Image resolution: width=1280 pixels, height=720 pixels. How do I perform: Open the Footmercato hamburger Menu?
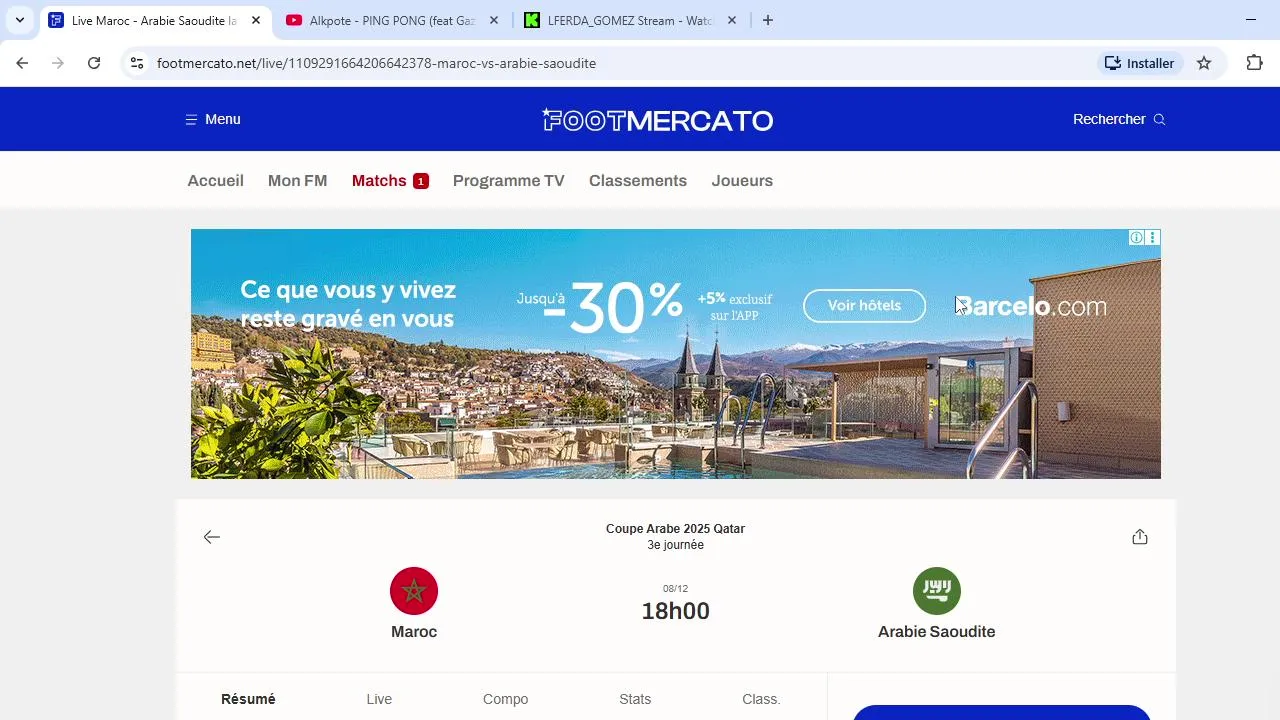[x=213, y=119]
